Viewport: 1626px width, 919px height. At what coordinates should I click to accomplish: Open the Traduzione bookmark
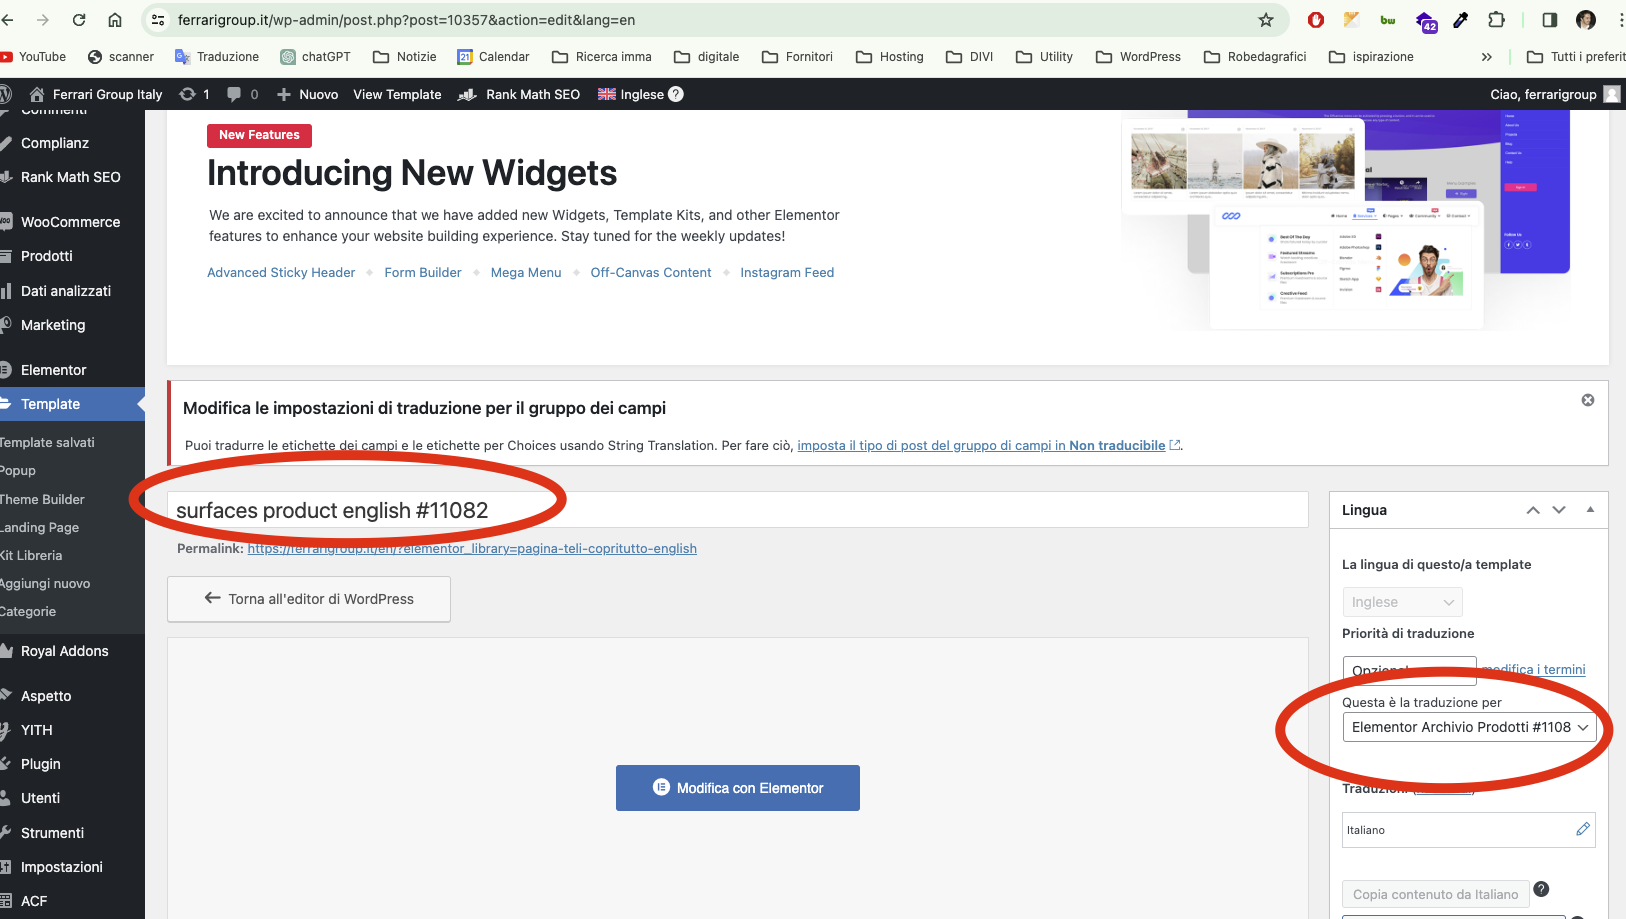pos(217,57)
